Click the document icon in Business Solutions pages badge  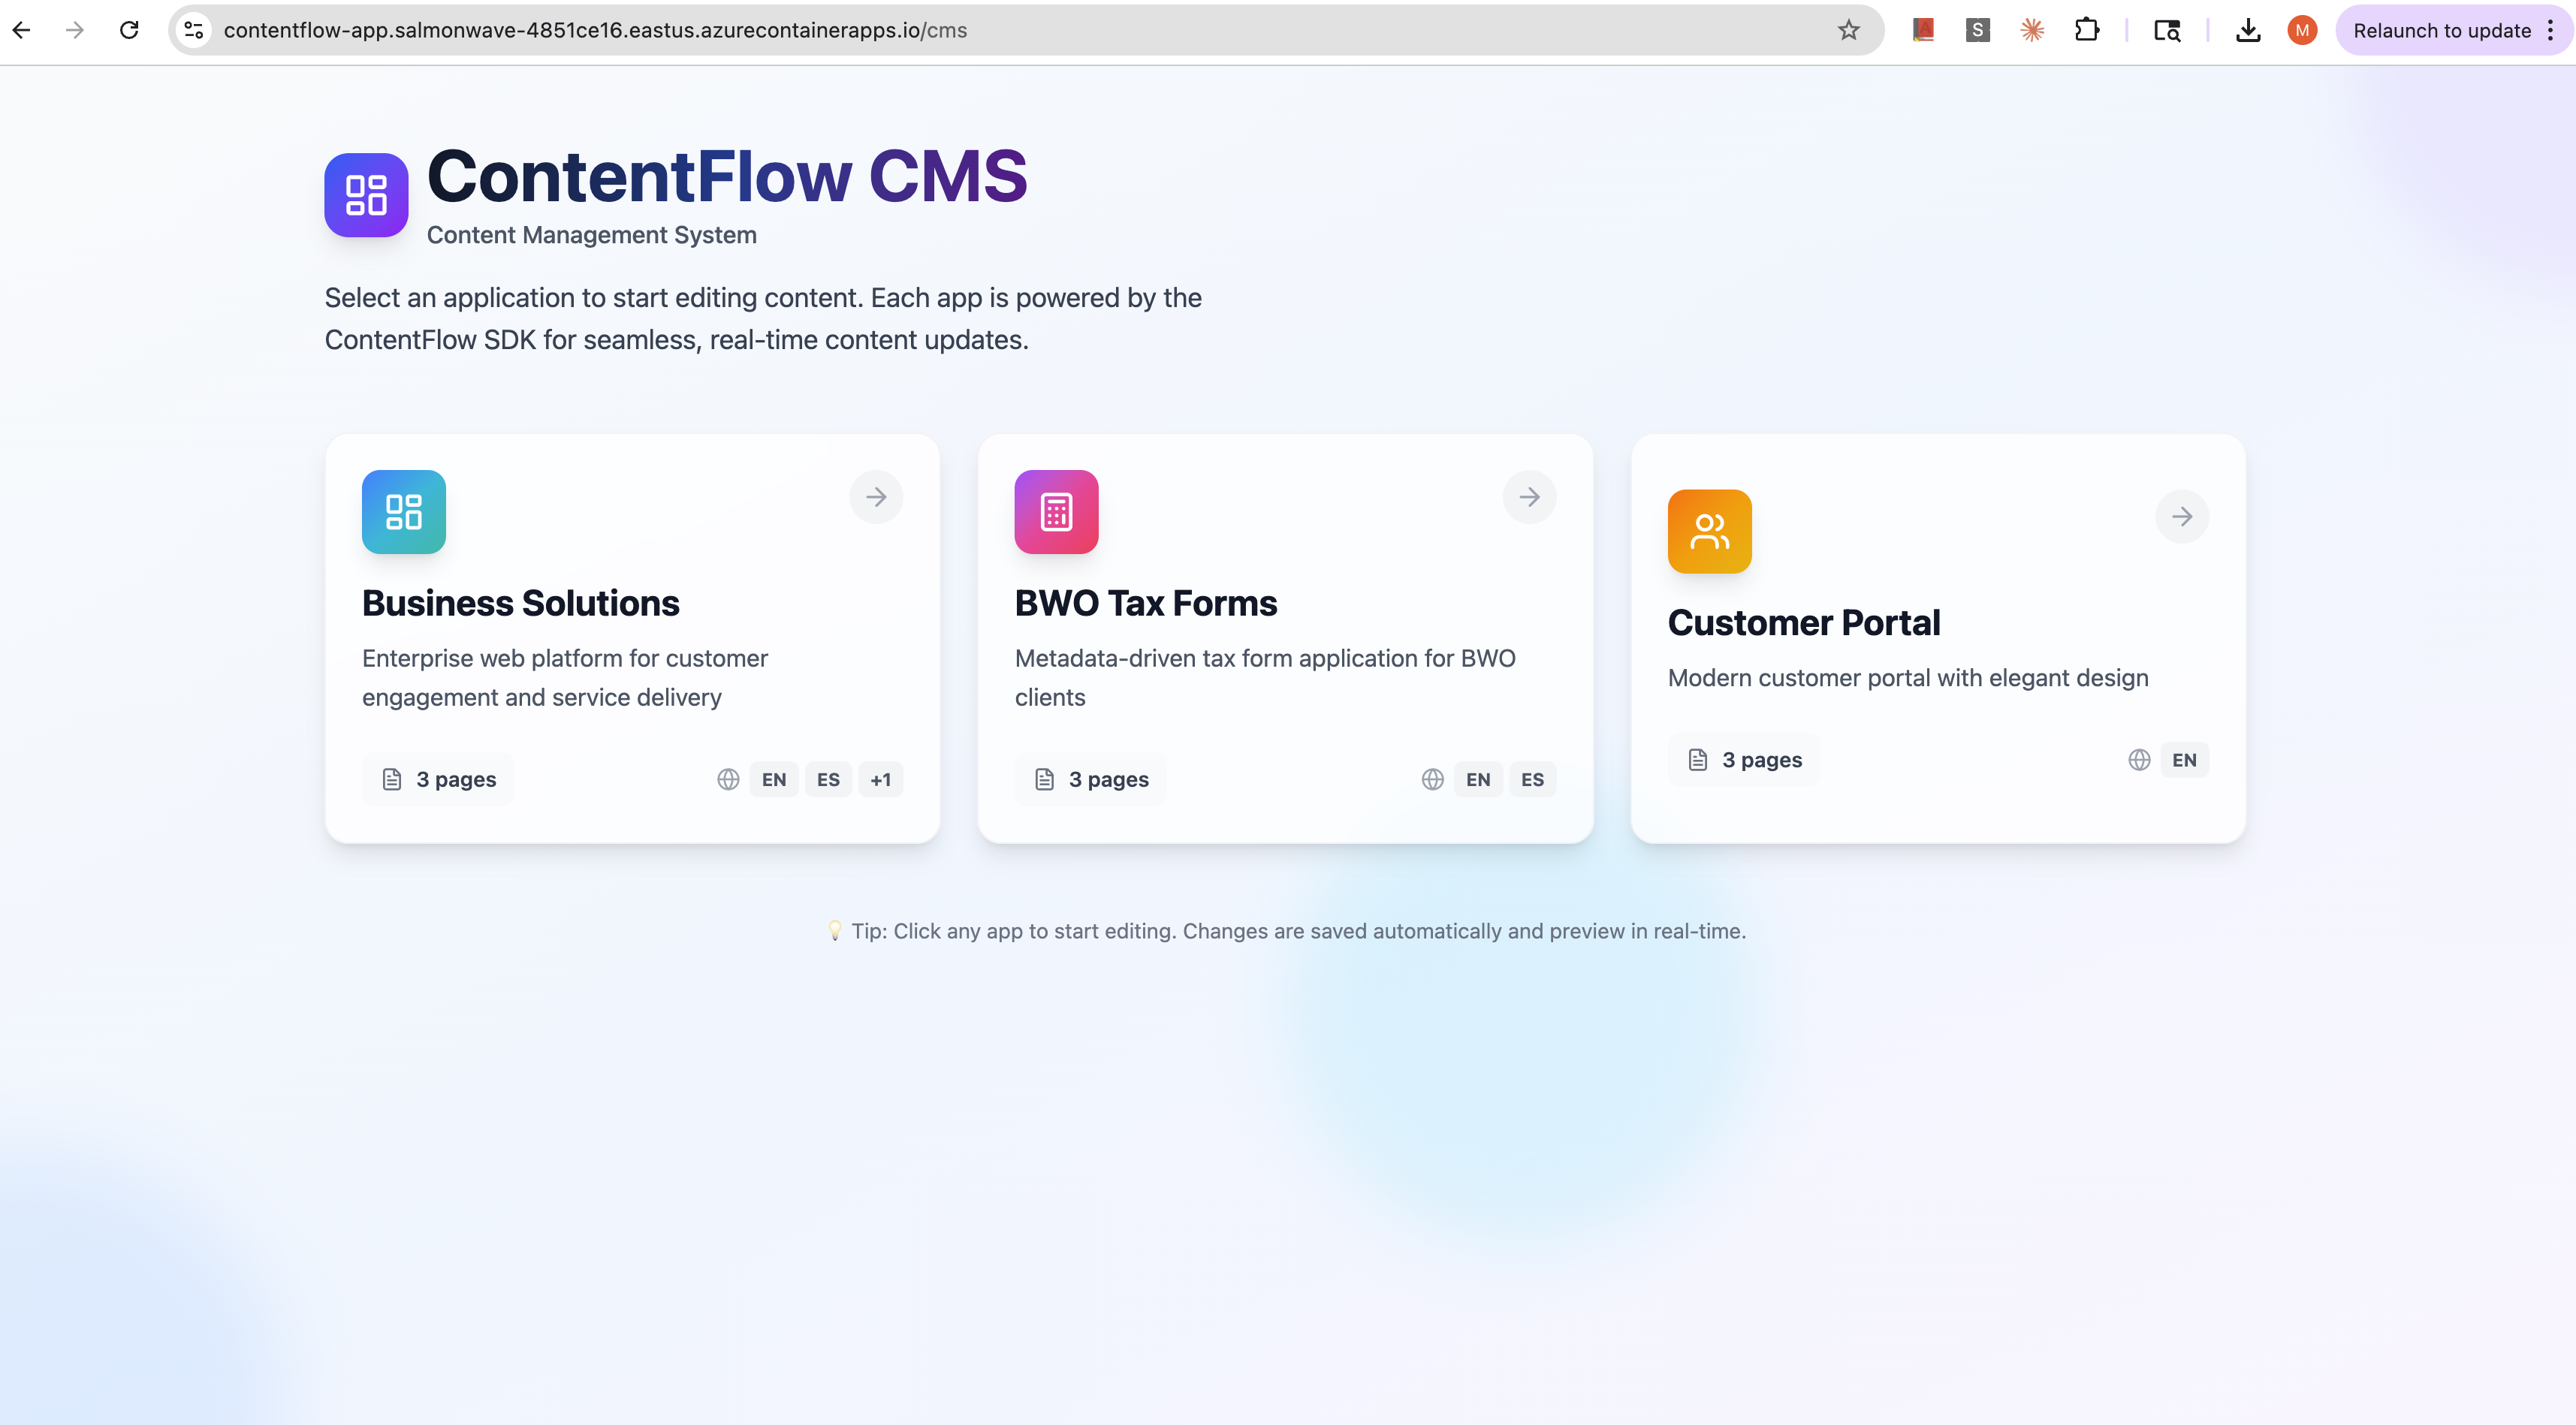tap(392, 779)
